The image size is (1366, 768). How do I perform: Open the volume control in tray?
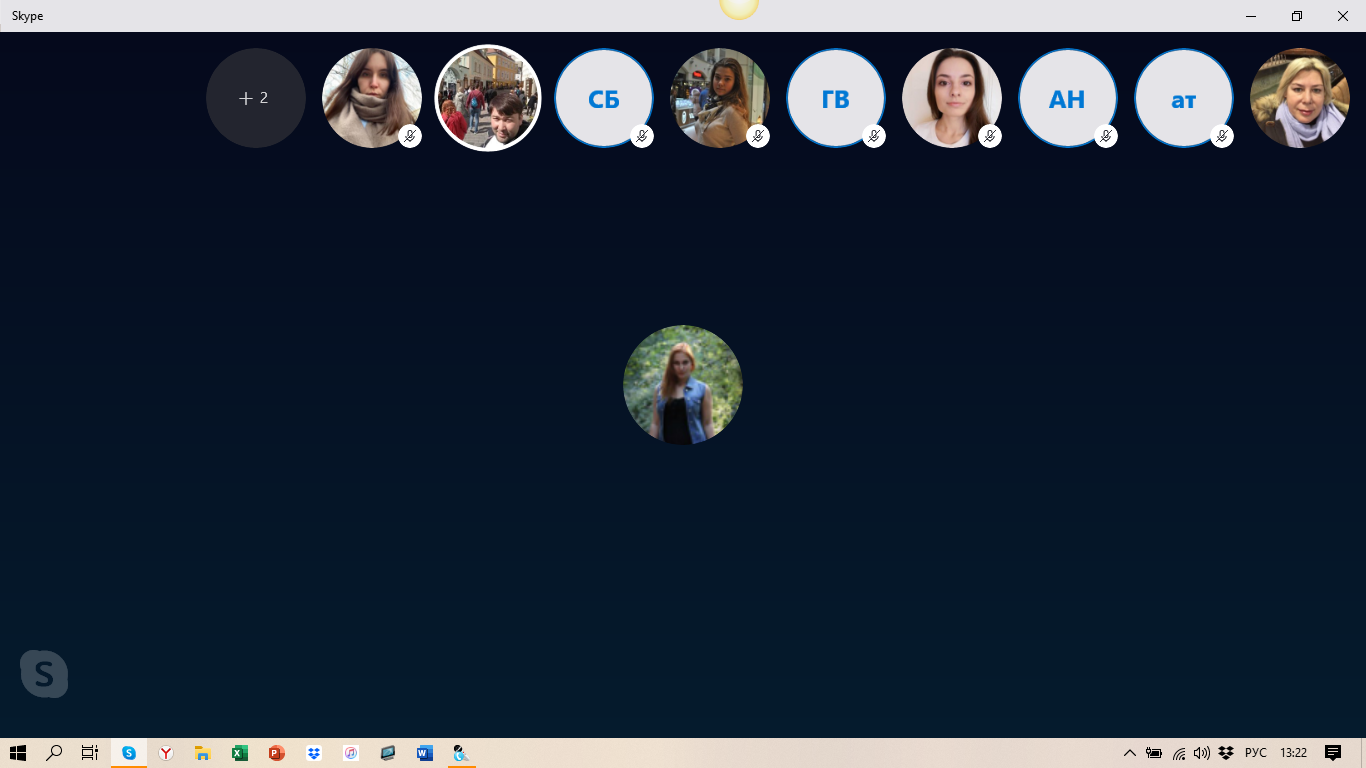tap(1201, 753)
